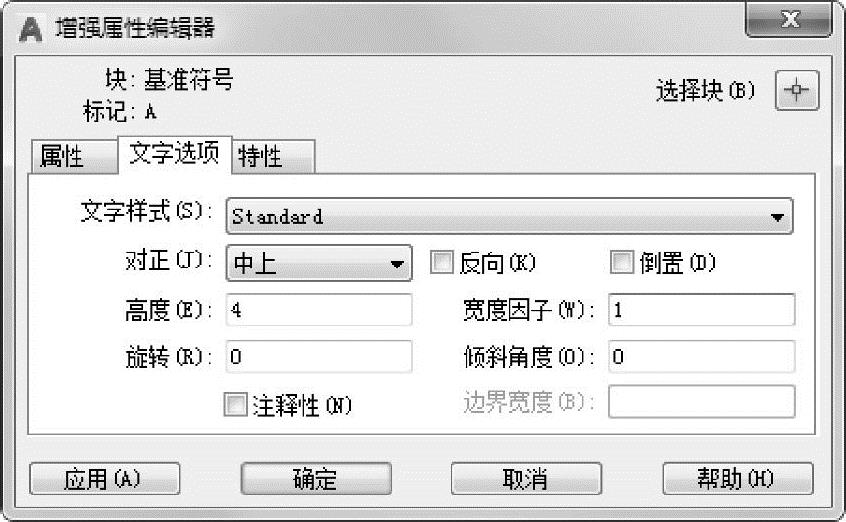
Task: Toggle the 倒置 (upside down) checkbox
Action: 622,263
